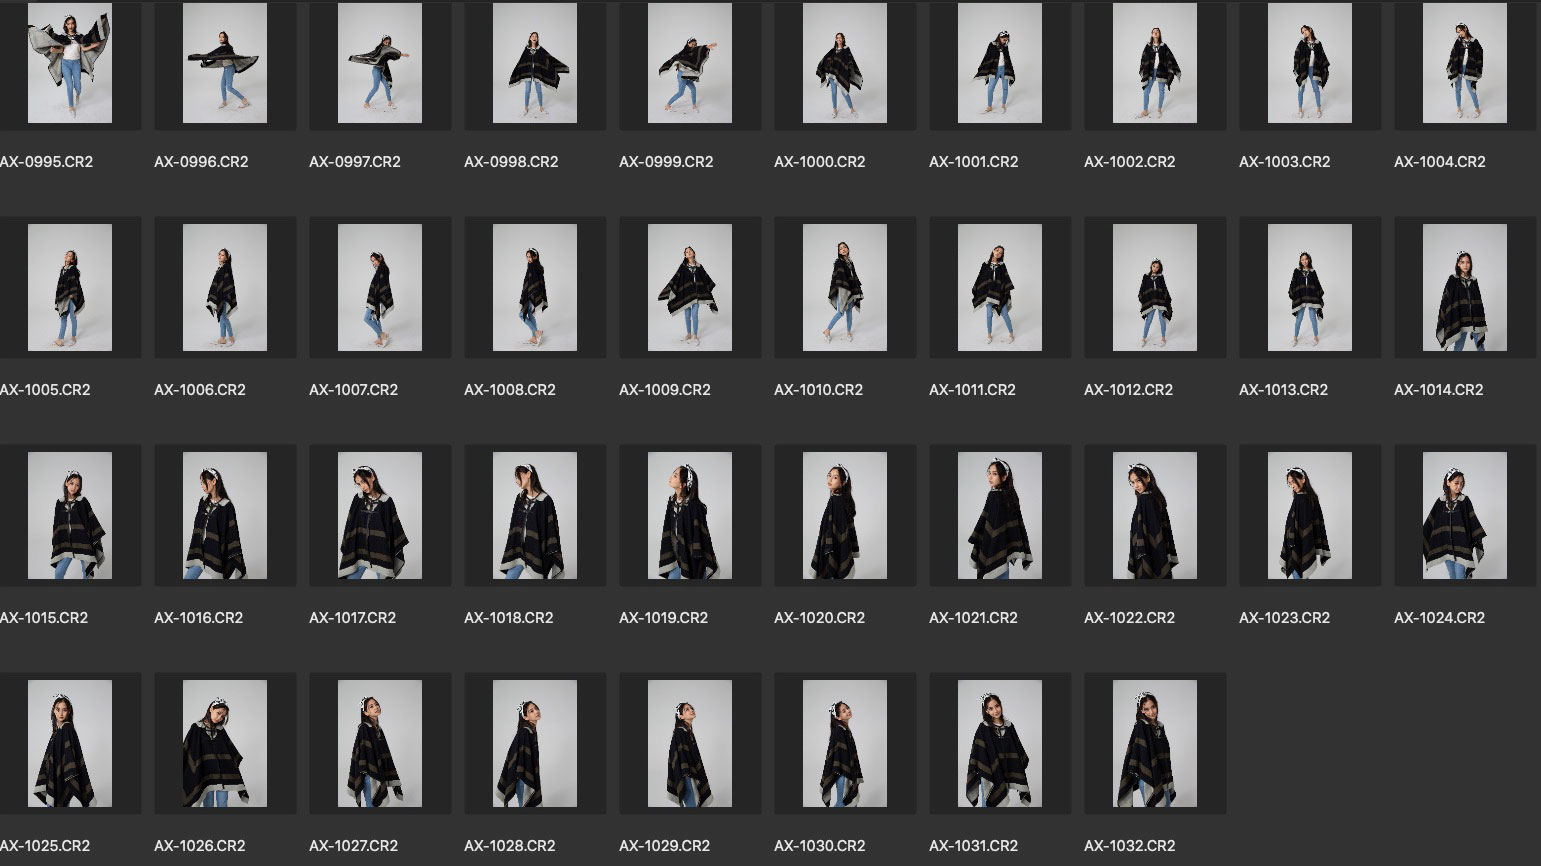The height and width of the screenshot is (866, 1541).
Task: Select the AX-1007.CR2 photo thumbnail
Action: pos(379,288)
